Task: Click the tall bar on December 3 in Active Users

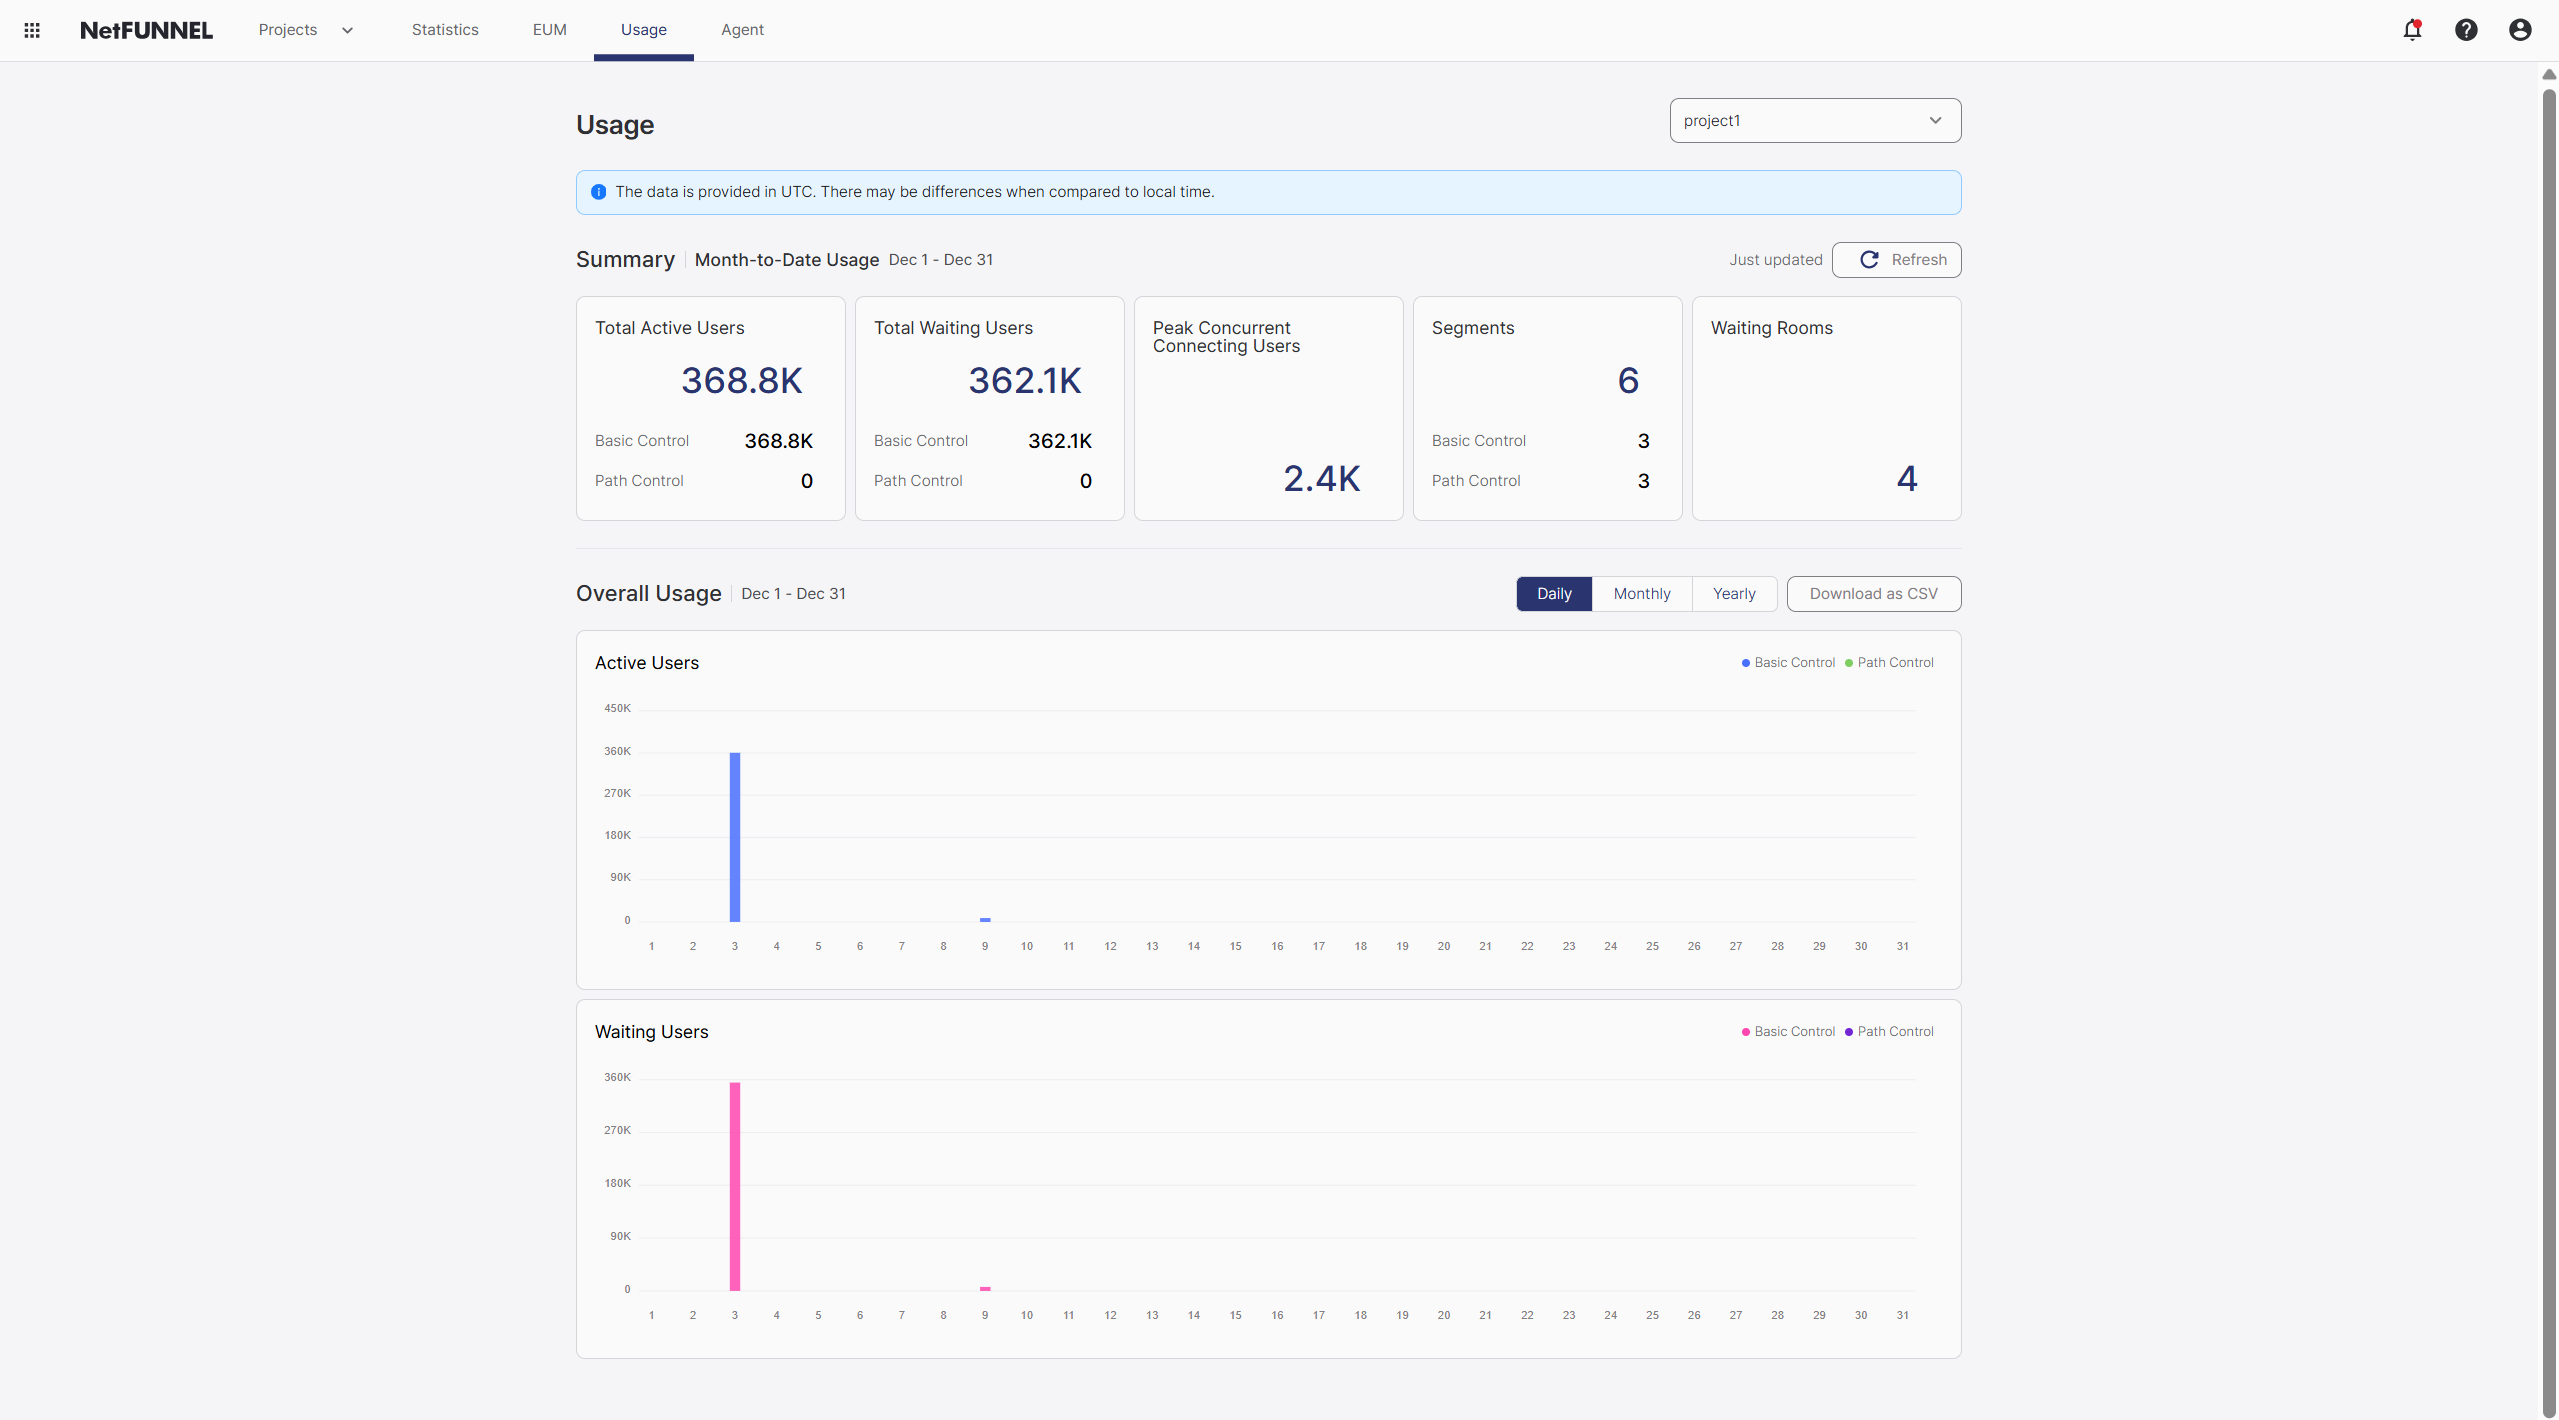Action: tap(735, 835)
